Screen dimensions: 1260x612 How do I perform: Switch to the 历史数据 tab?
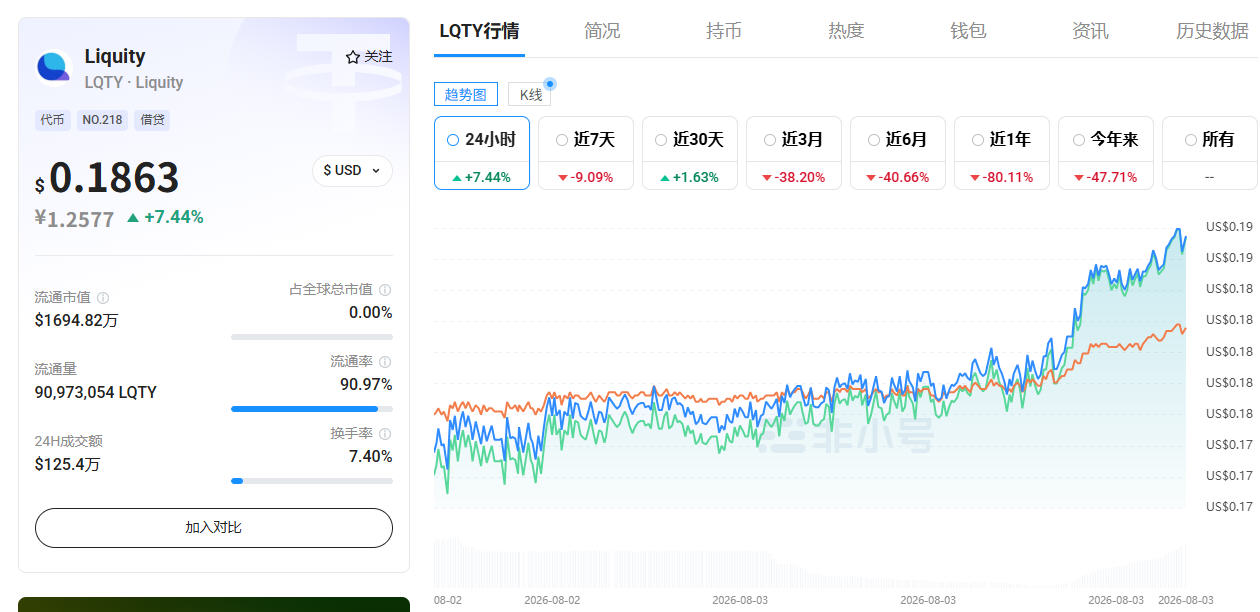tap(1212, 31)
